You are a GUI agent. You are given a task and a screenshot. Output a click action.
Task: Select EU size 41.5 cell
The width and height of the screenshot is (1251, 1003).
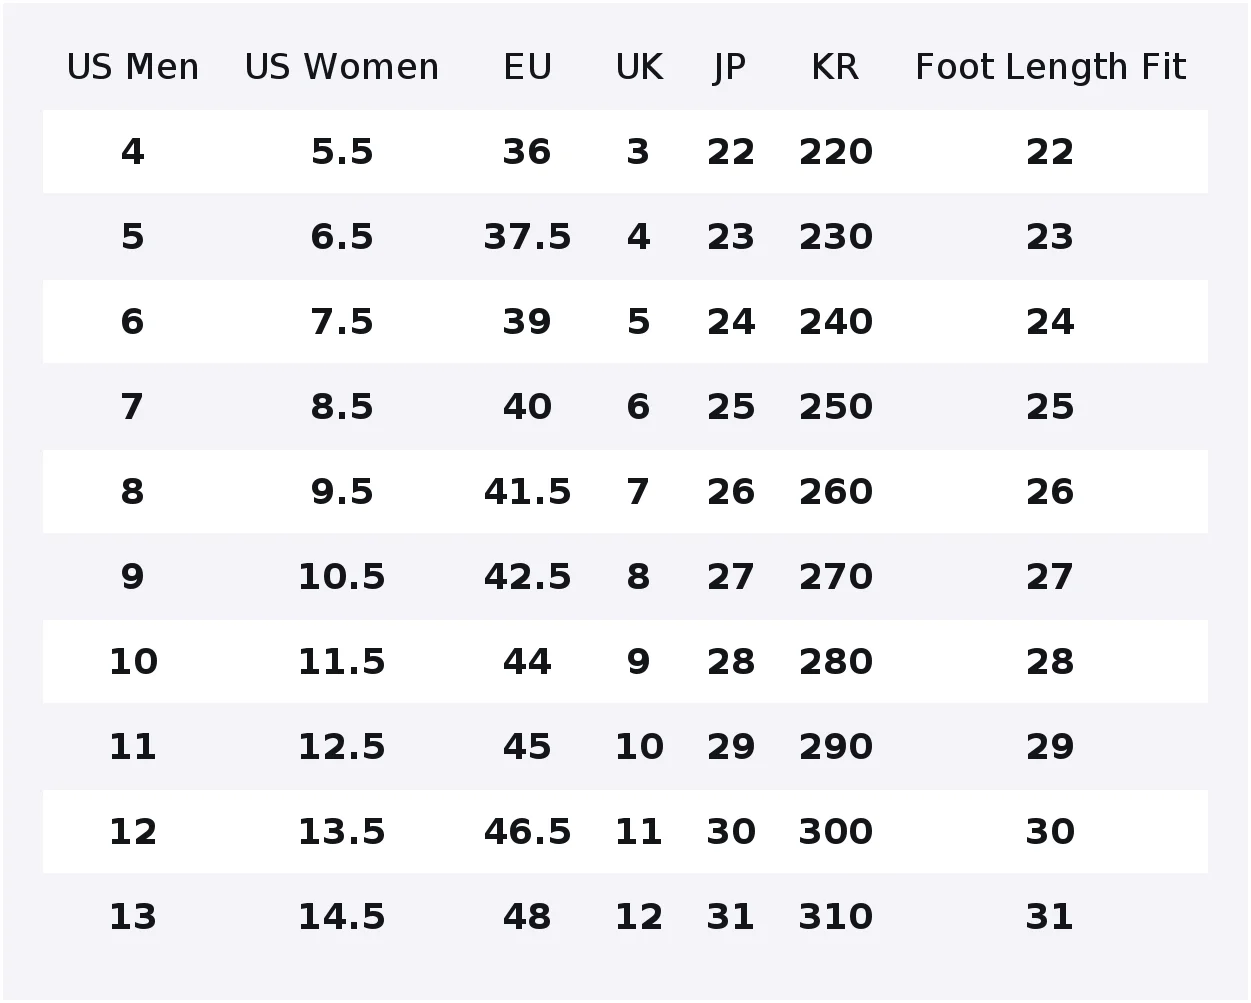pos(527,492)
